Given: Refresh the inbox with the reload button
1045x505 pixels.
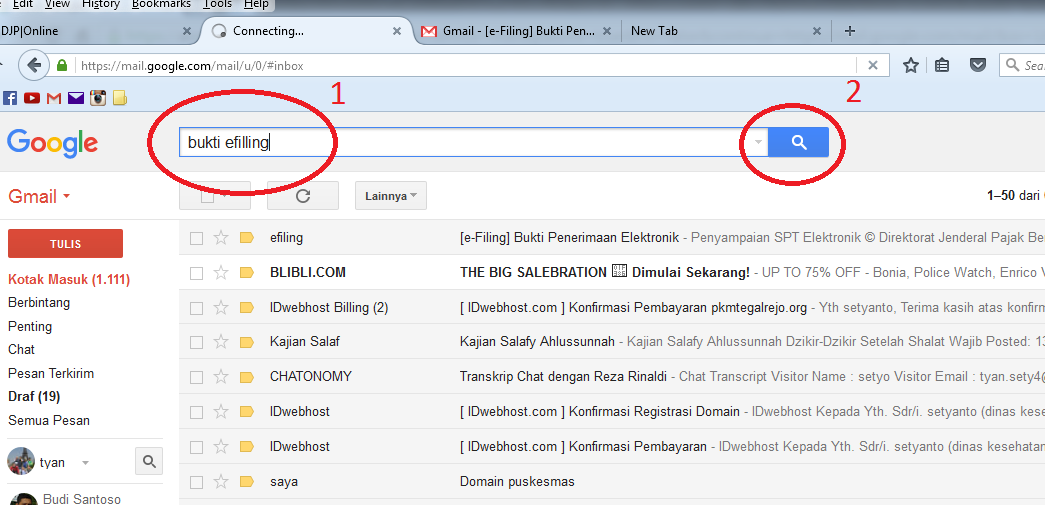Looking at the screenshot, I should click(303, 196).
